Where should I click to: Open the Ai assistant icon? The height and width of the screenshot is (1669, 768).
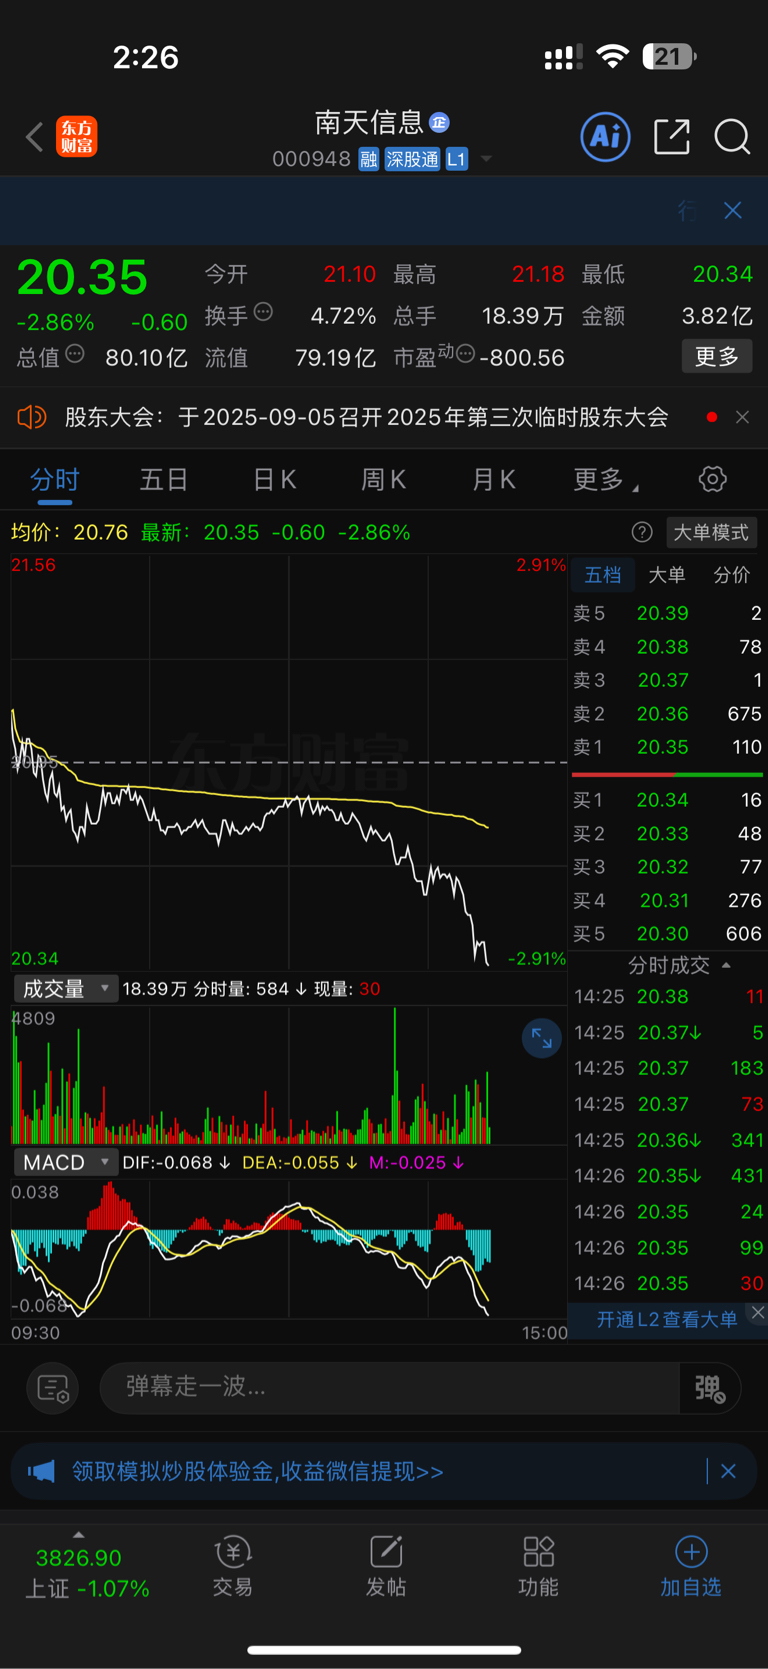pyautogui.click(x=606, y=136)
